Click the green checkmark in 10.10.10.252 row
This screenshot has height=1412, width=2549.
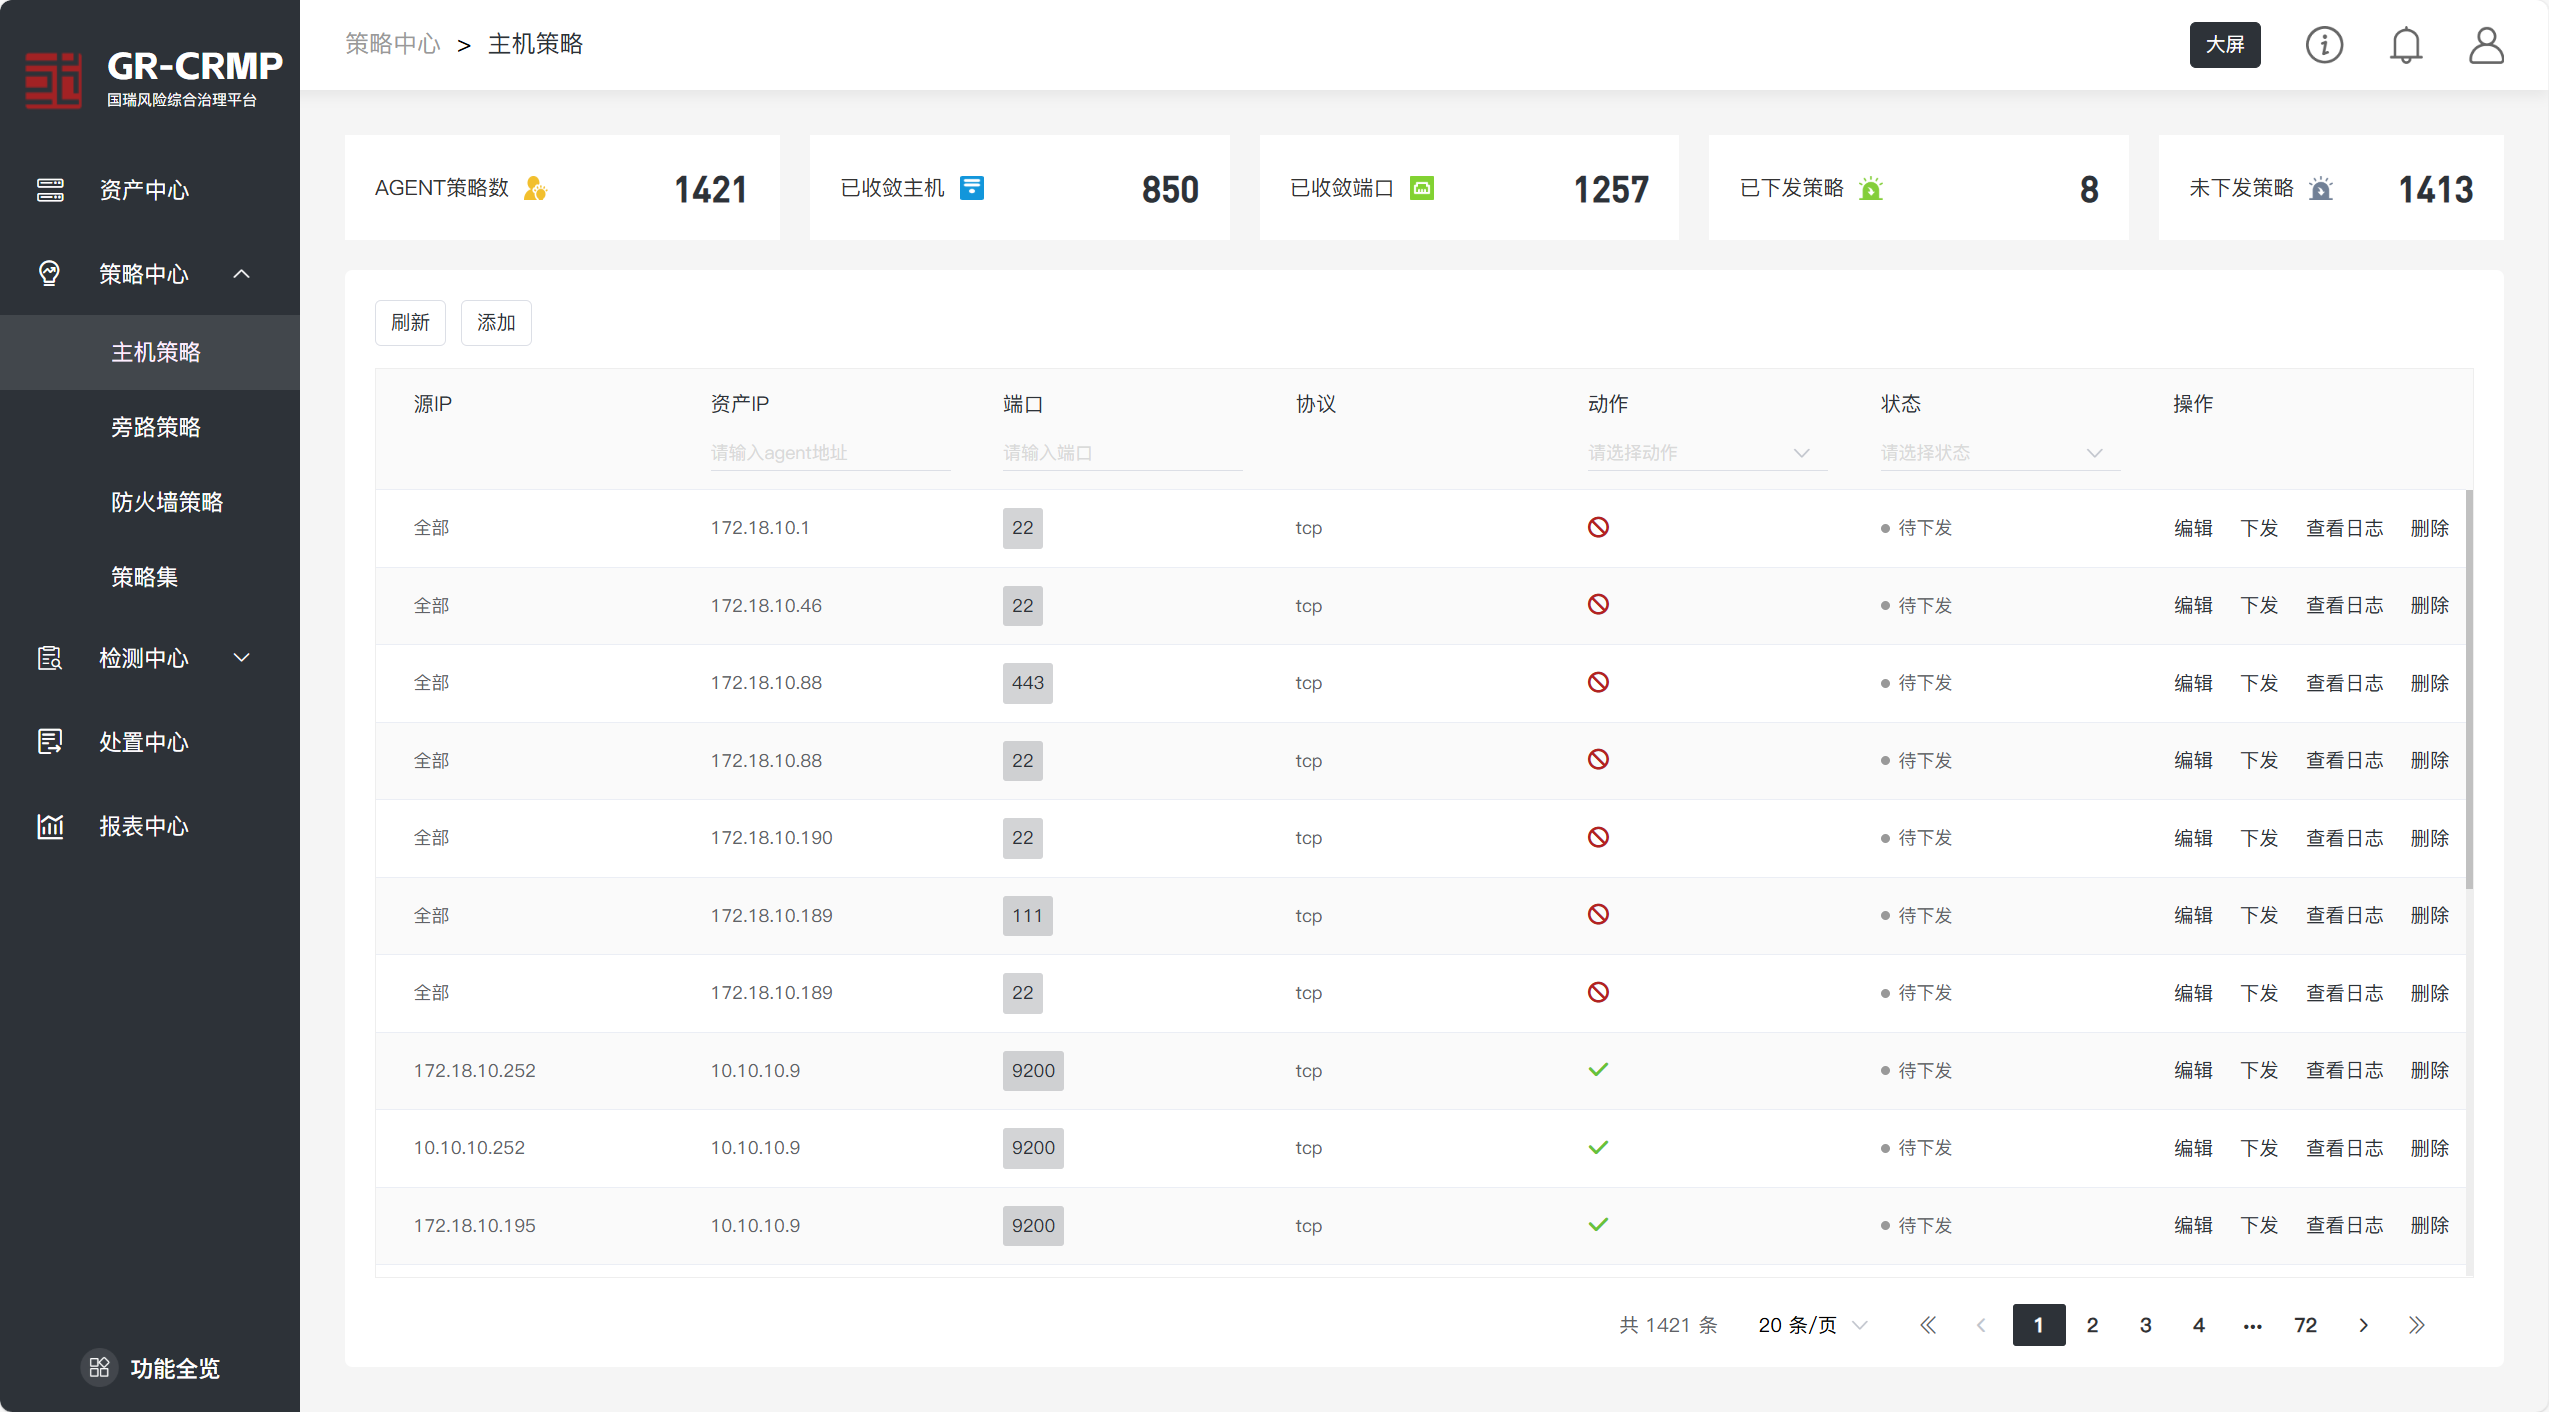[1598, 1147]
